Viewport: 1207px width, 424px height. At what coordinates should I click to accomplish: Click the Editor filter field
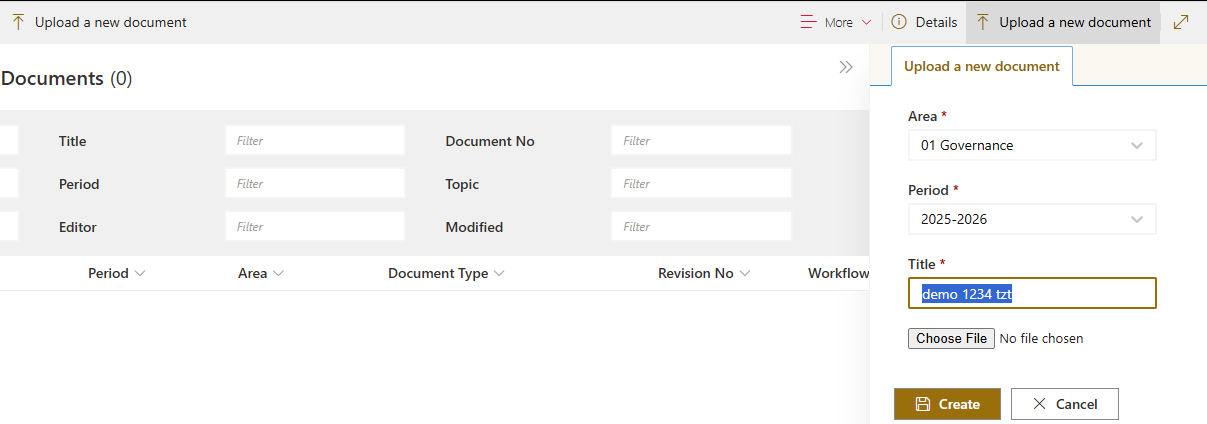pos(315,227)
